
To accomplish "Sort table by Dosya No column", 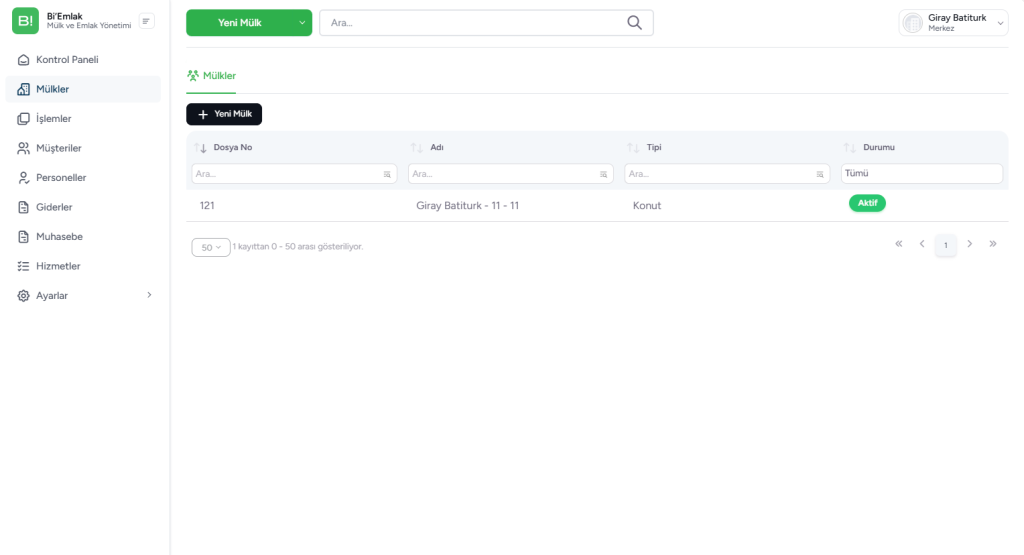I will coord(201,148).
